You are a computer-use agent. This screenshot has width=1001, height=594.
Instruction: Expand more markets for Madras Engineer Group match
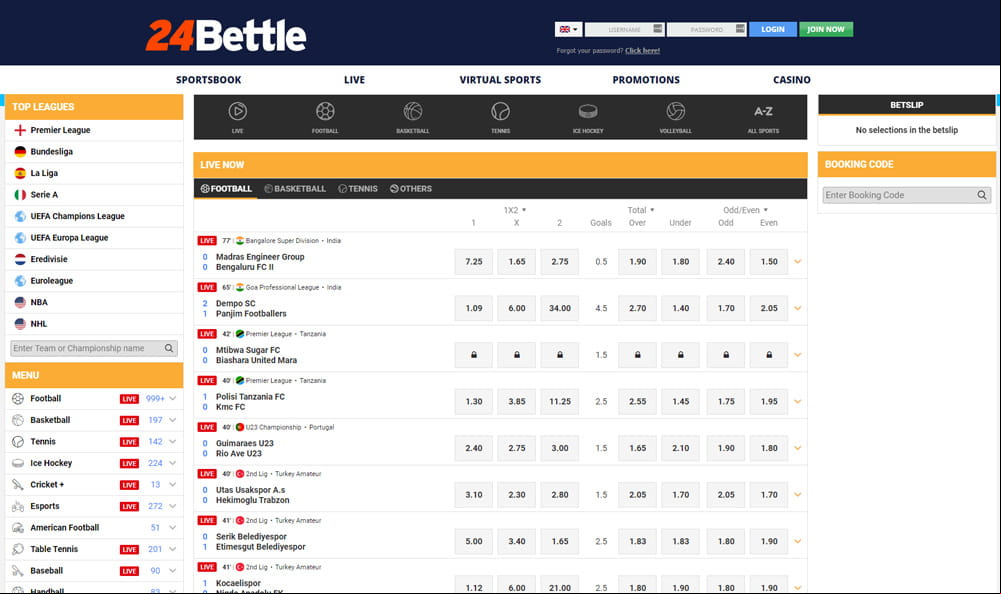point(797,262)
